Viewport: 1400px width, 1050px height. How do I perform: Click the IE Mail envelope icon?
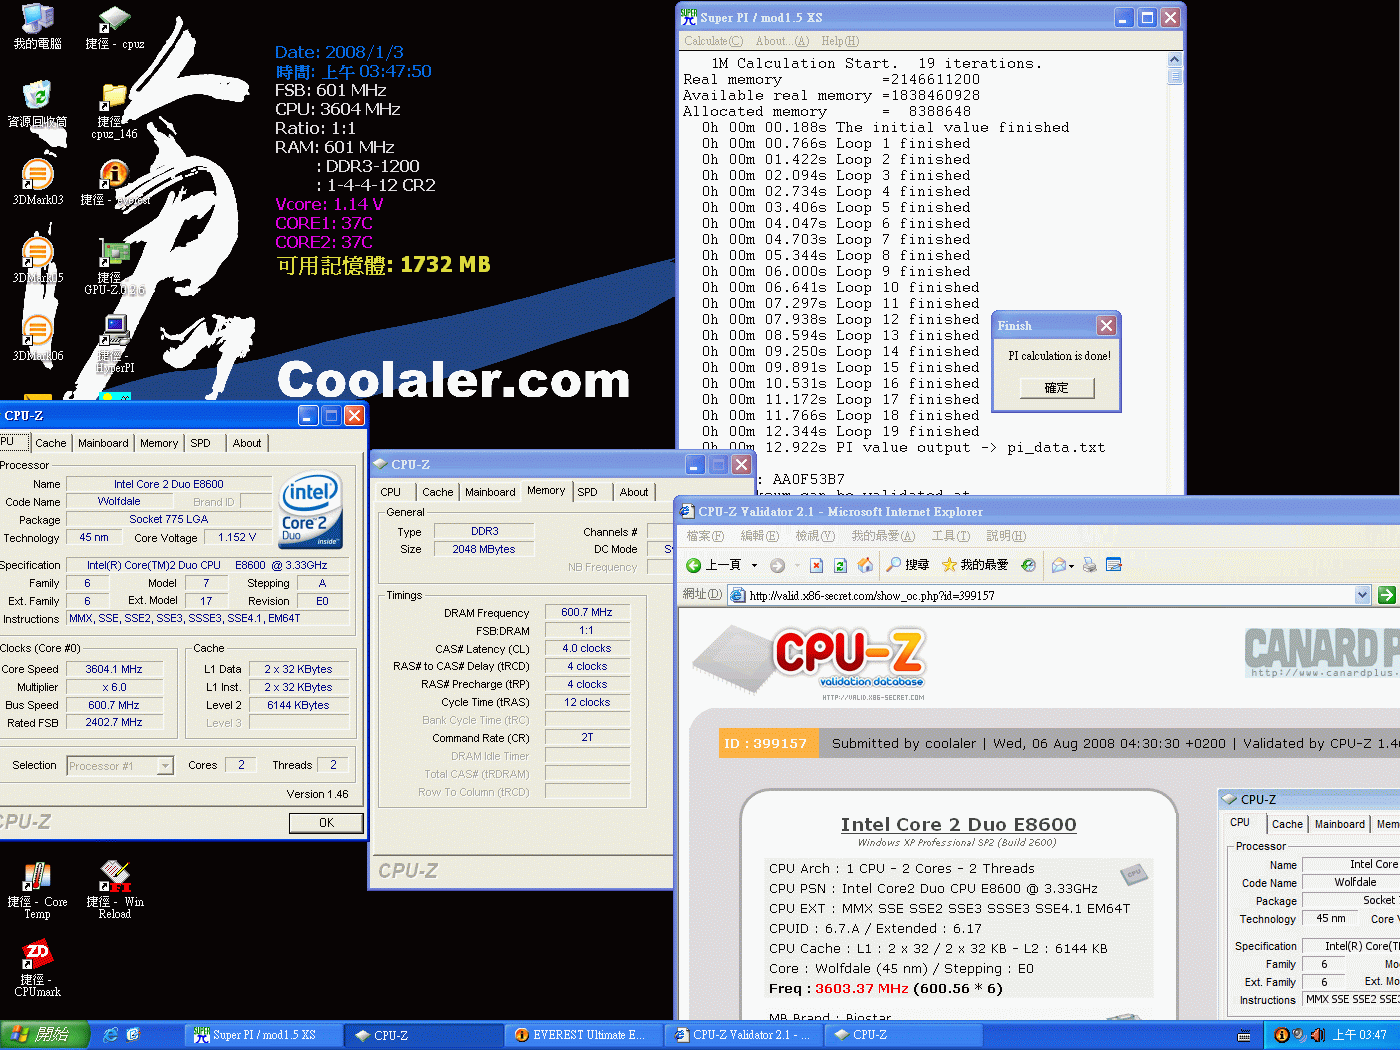pos(1059,565)
